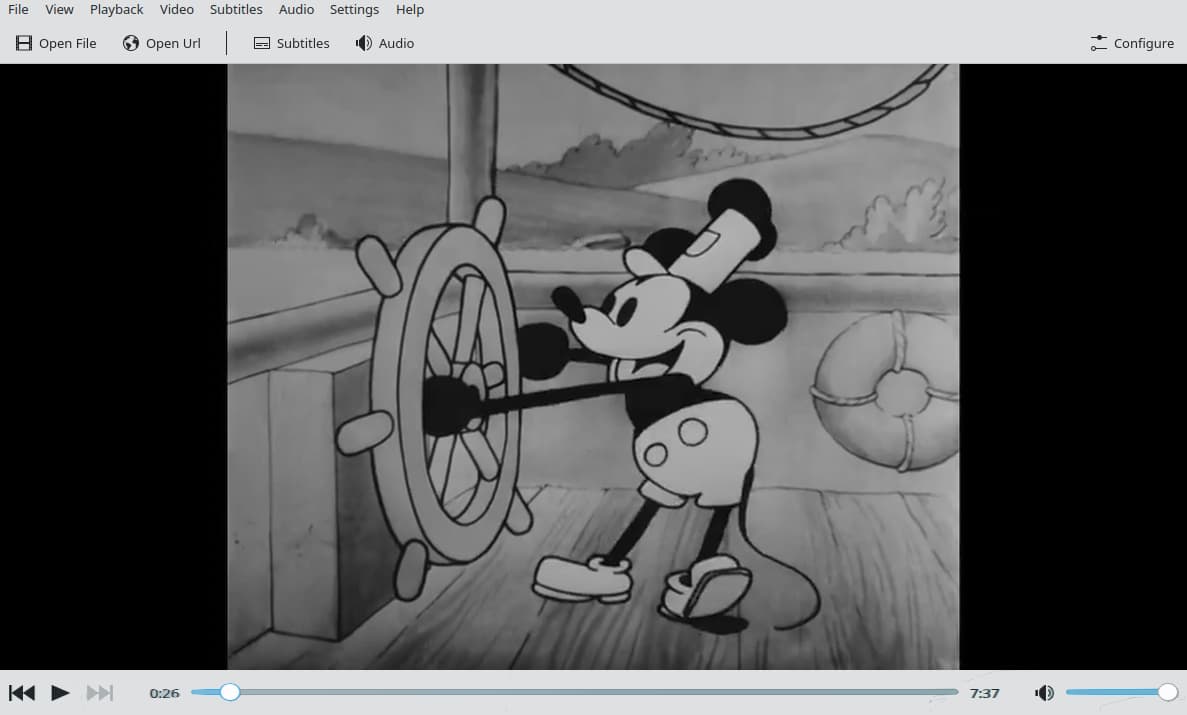The width and height of the screenshot is (1187, 715).
Task: Click the Subtitles toolbar button
Action: 291,43
